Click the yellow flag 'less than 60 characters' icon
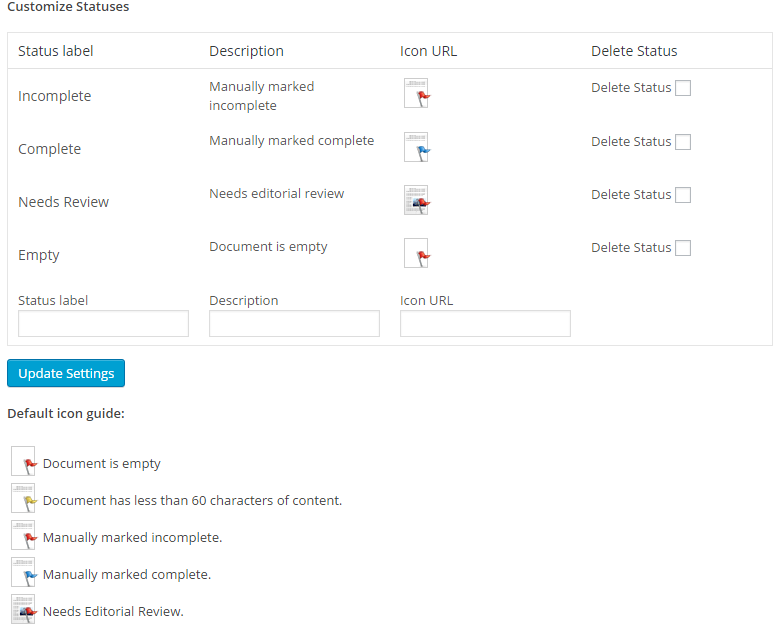This screenshot has width=781, height=628. [23, 499]
